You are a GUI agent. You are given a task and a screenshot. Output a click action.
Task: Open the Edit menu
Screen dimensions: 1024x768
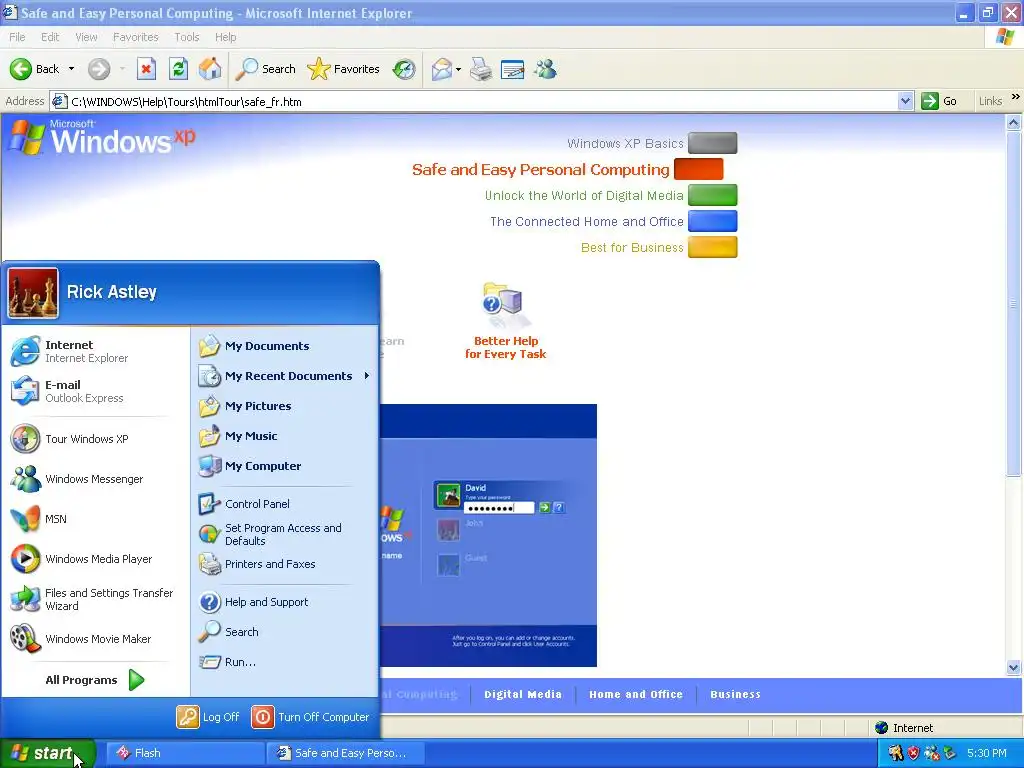pos(50,37)
